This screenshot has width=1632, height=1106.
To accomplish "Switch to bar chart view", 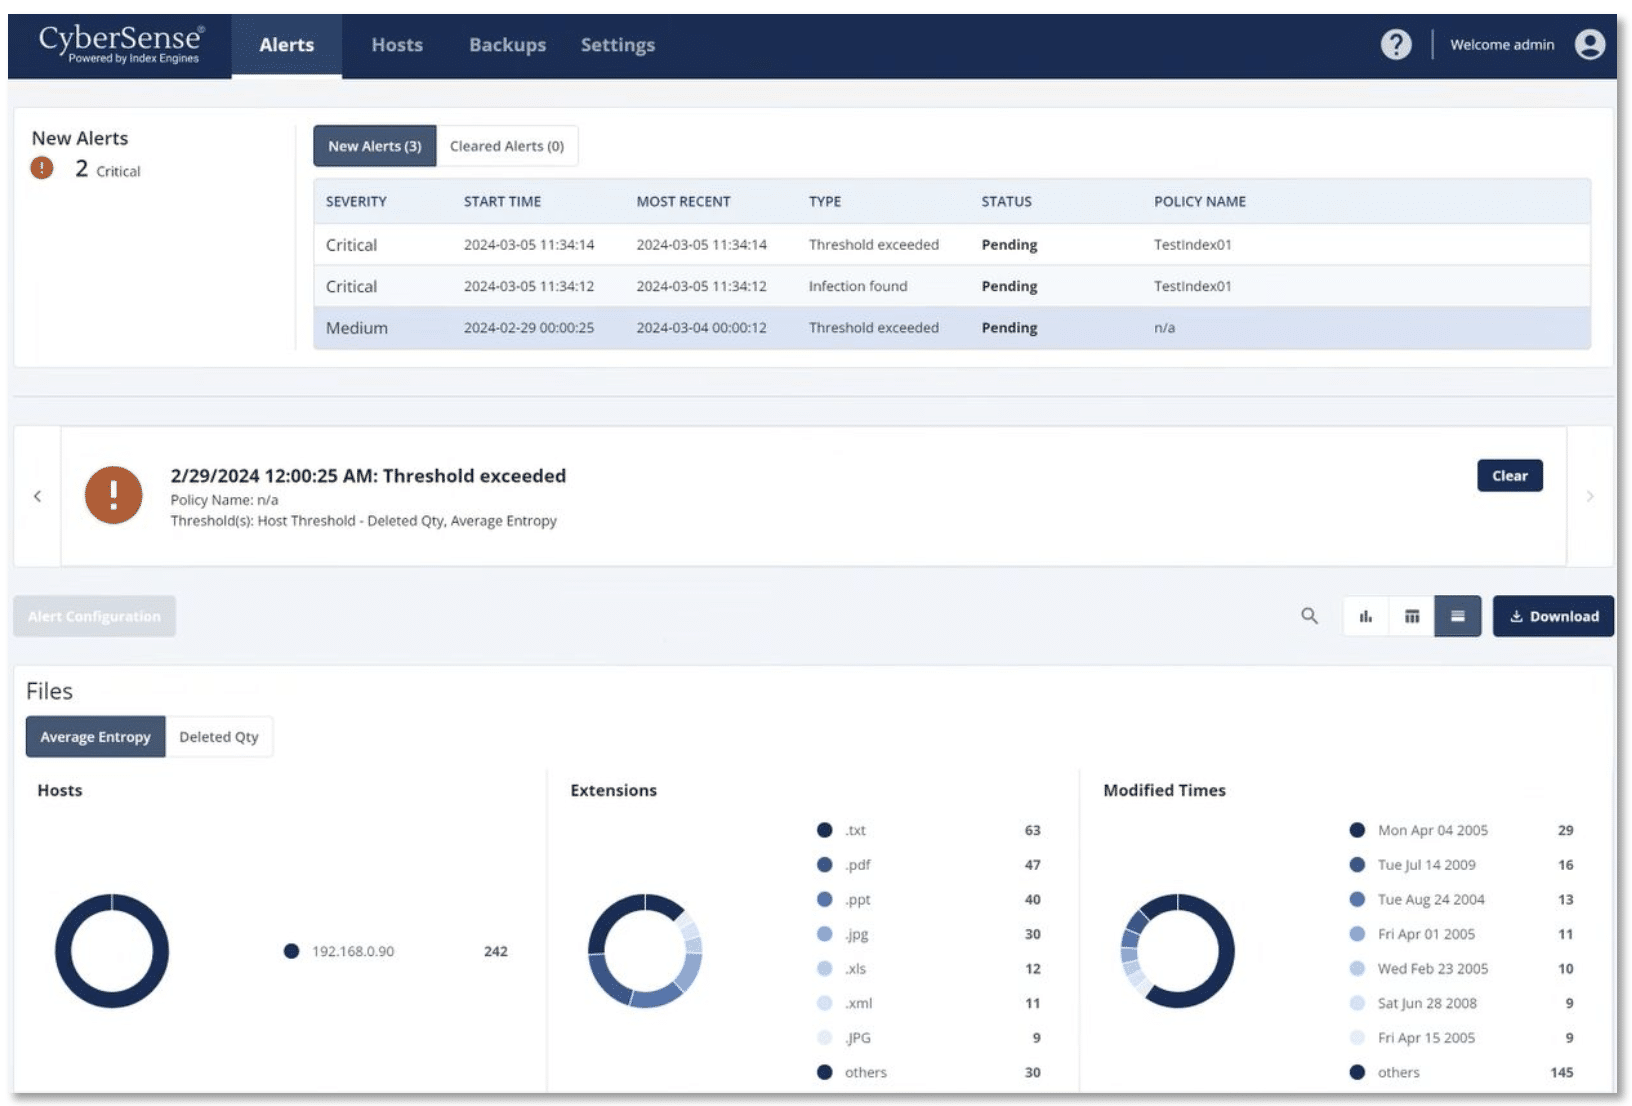I will (1365, 616).
